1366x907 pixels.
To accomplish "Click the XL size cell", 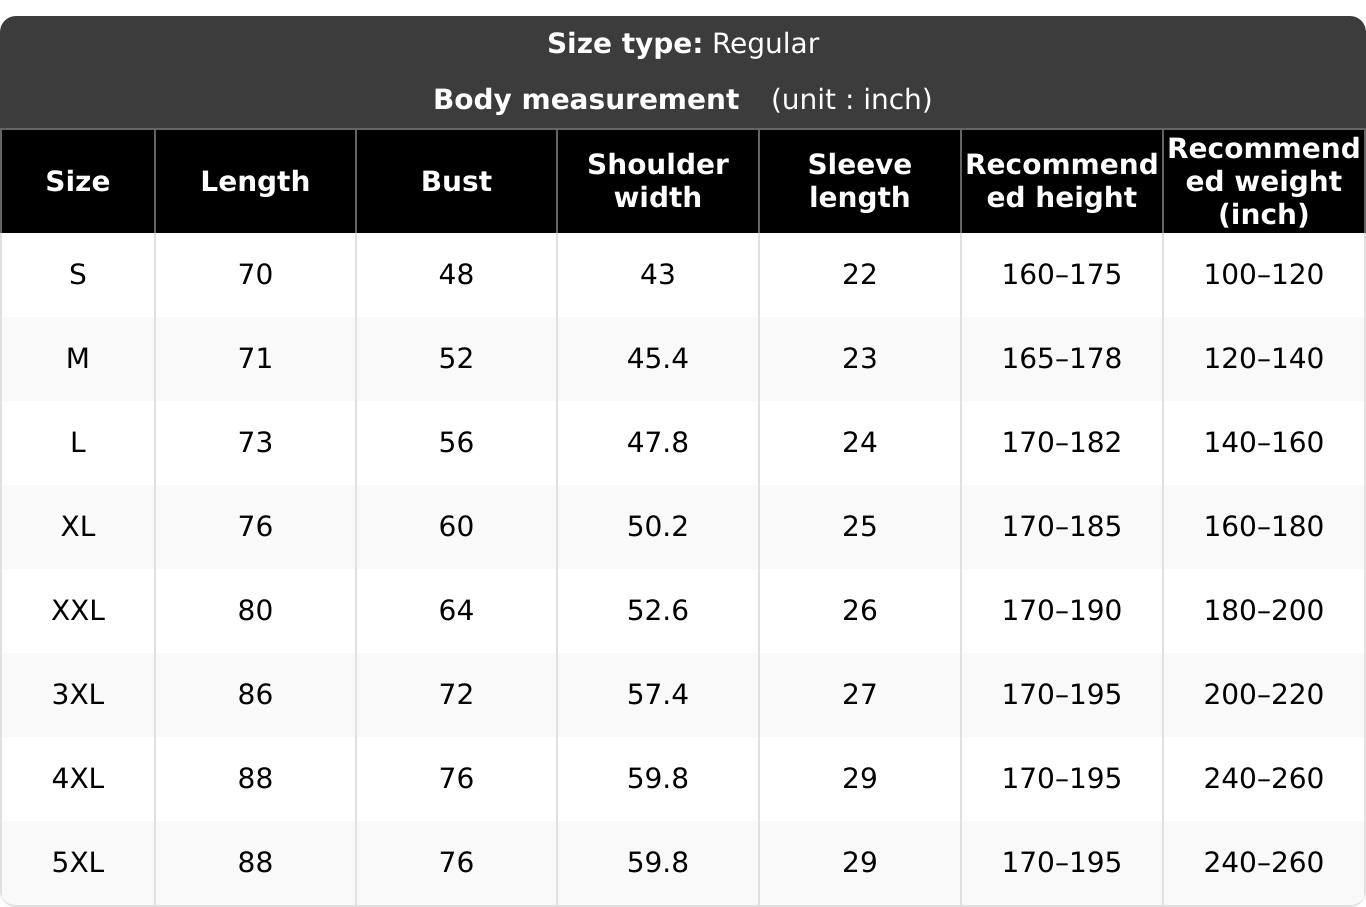I will pyautogui.click(x=78, y=527).
